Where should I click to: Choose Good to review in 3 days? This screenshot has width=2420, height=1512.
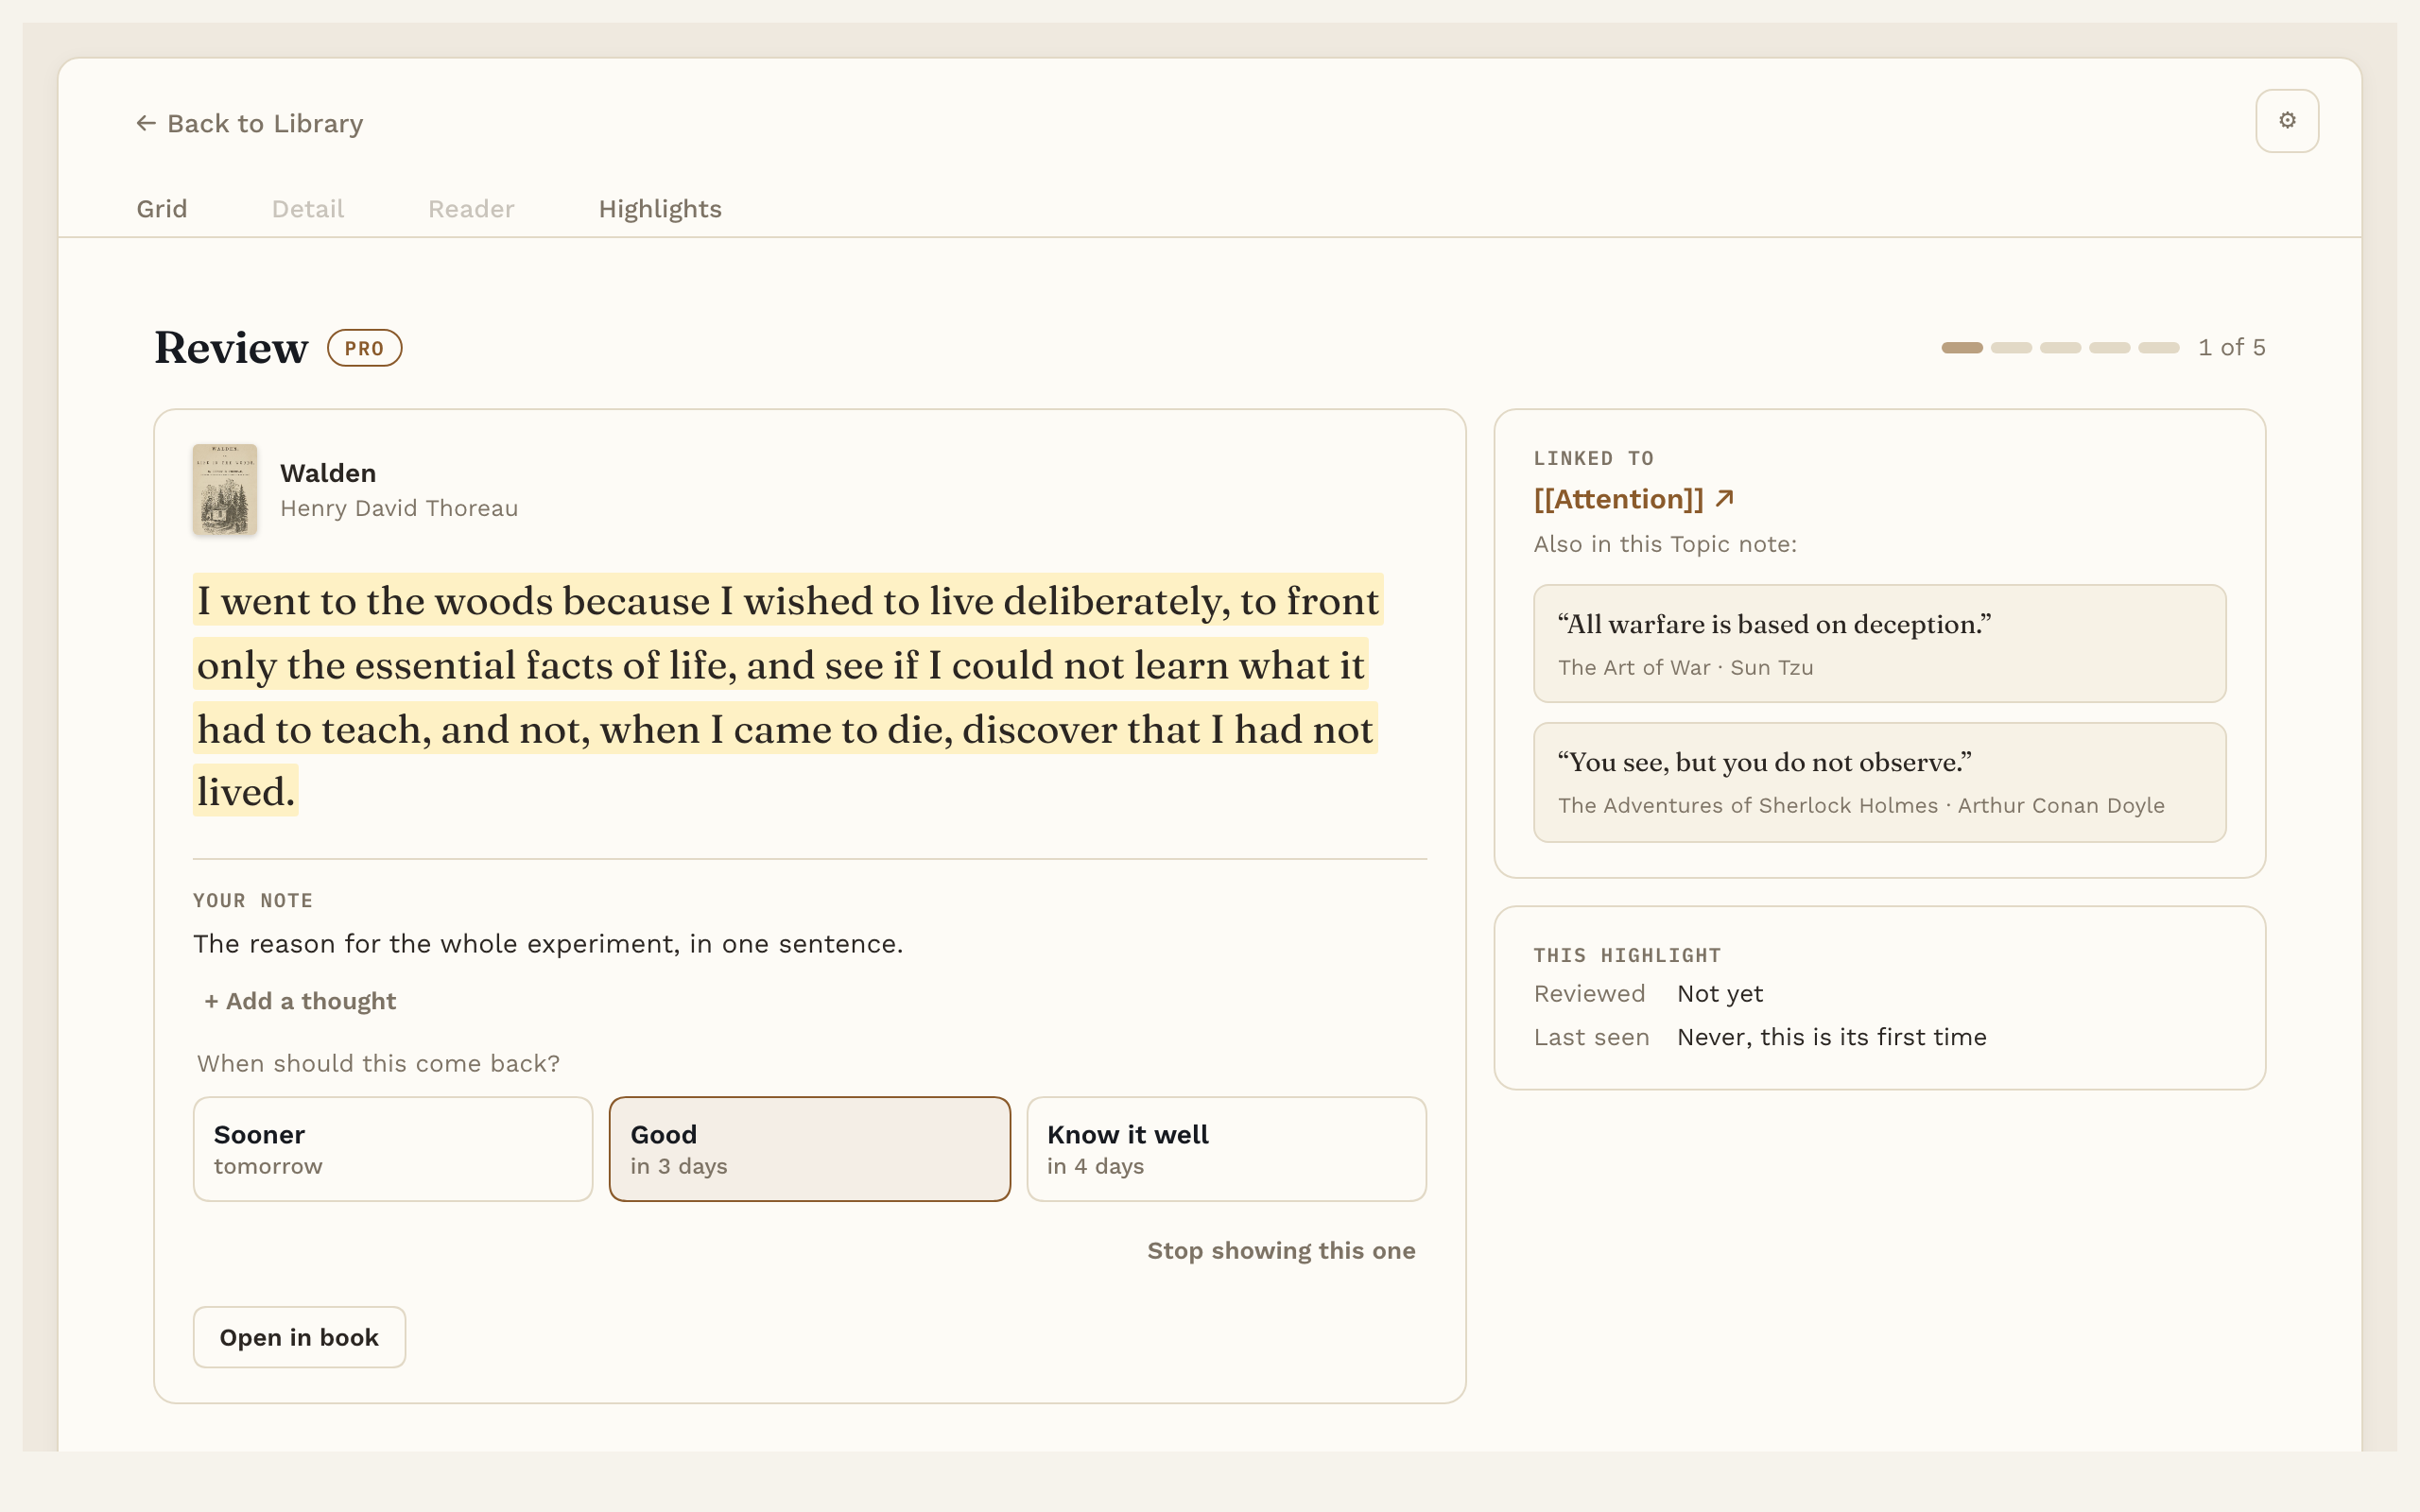coord(810,1149)
